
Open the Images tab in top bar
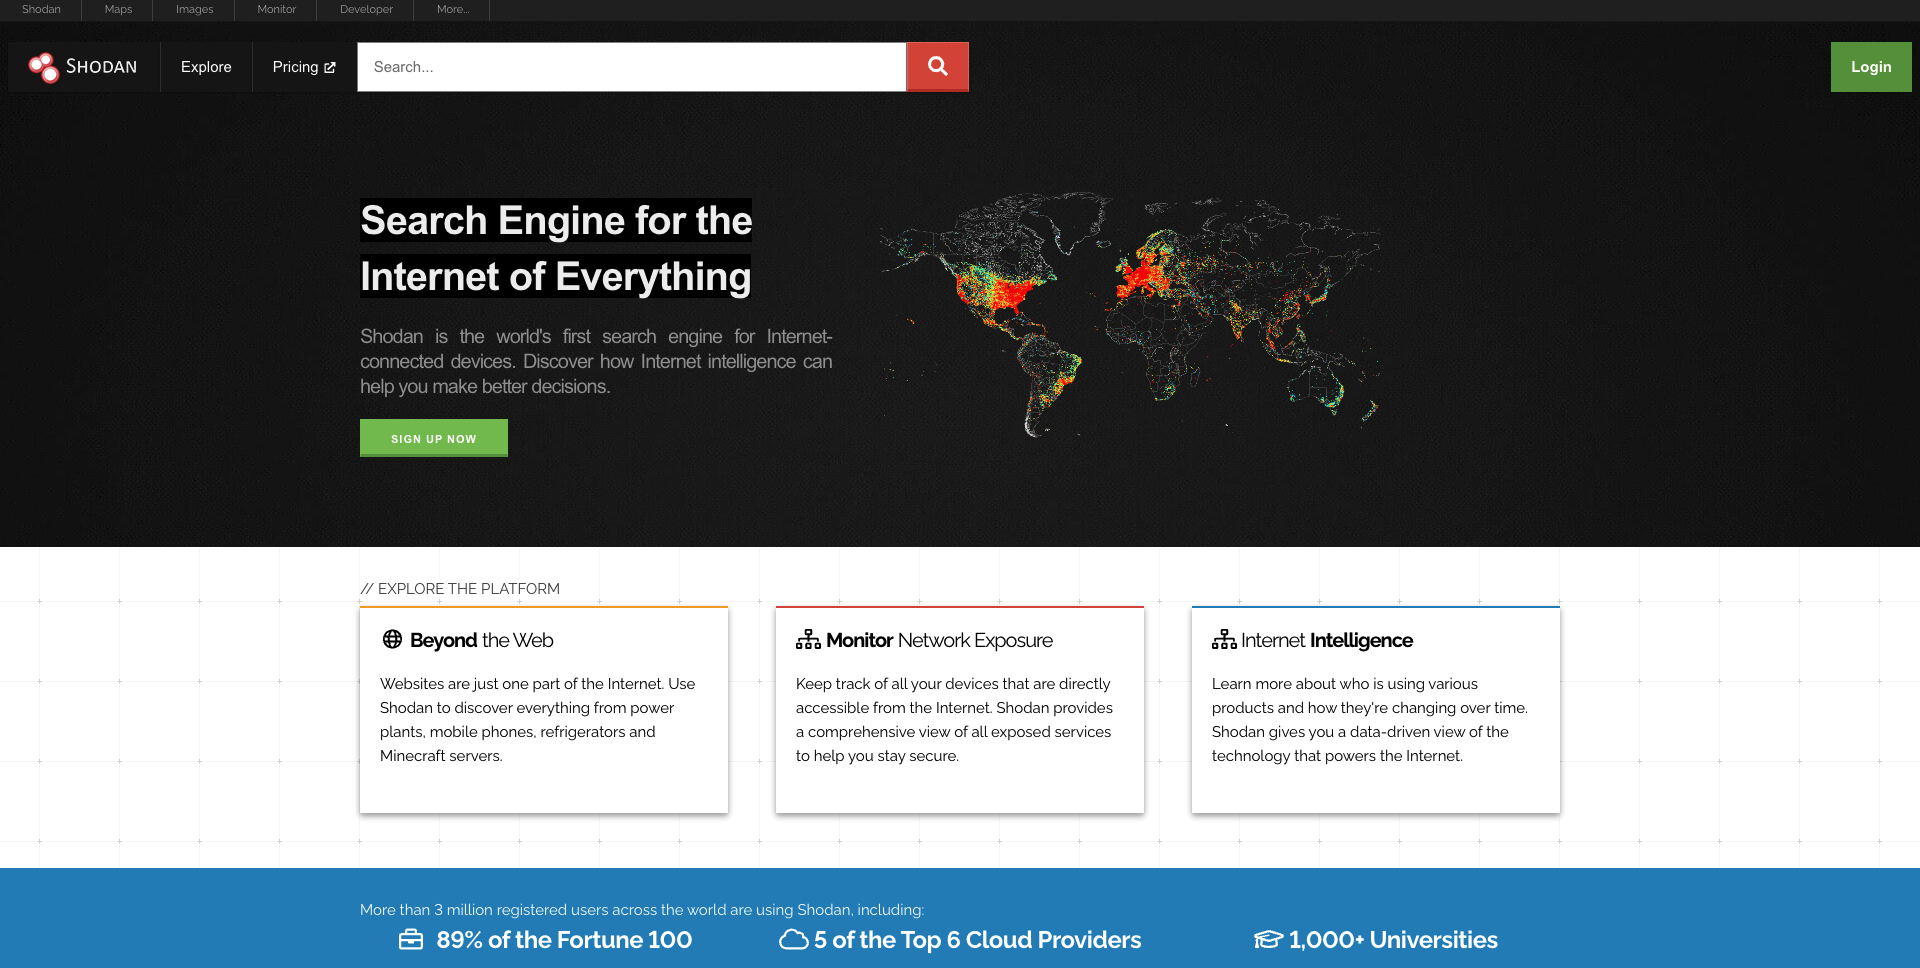(x=194, y=9)
